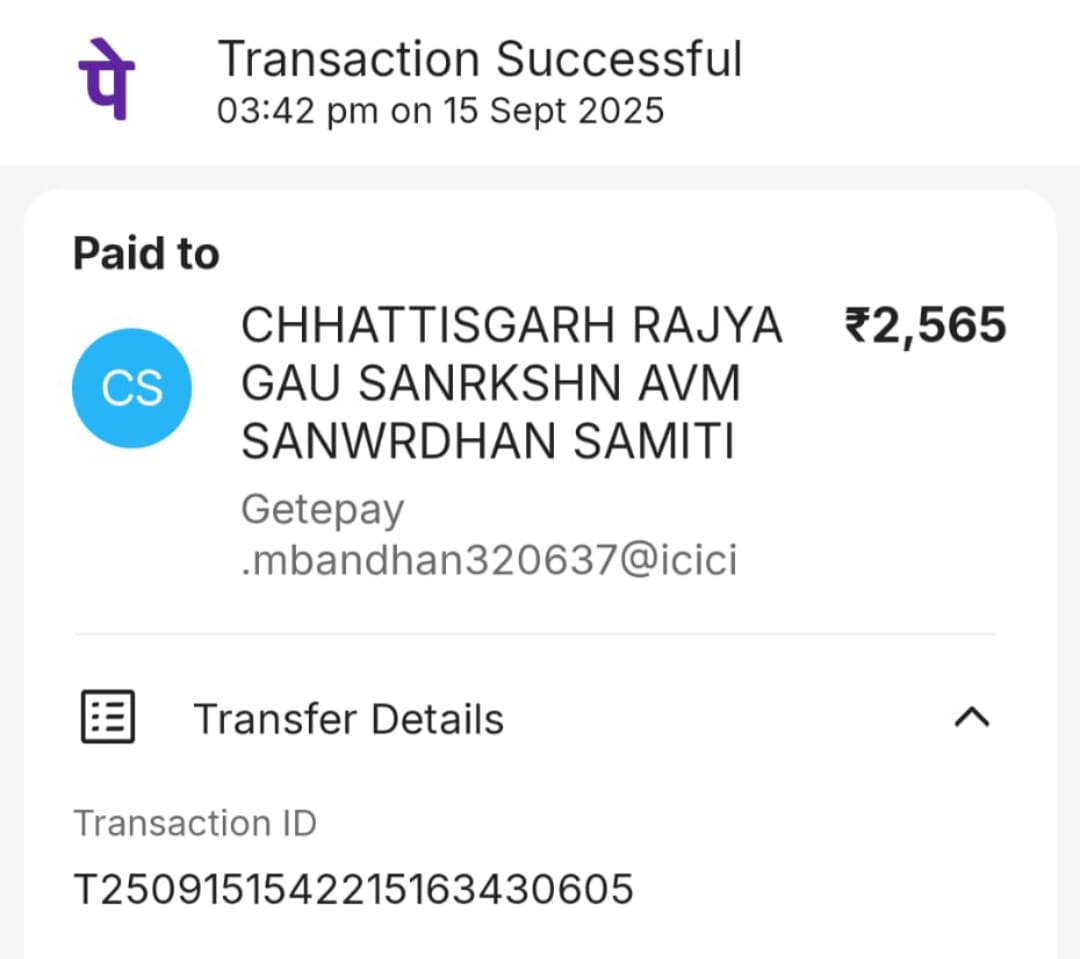Screen dimensions: 1080x959
Task: Tap the Paid to label
Action: click(x=146, y=254)
